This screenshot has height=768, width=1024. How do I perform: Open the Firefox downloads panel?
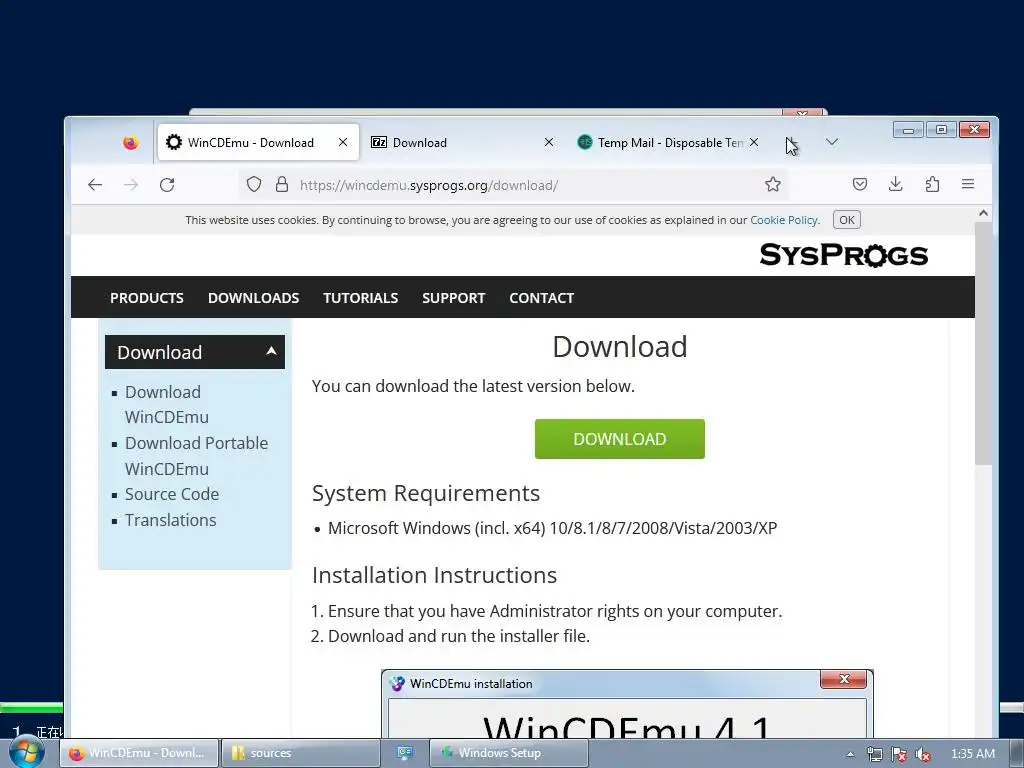tap(896, 185)
